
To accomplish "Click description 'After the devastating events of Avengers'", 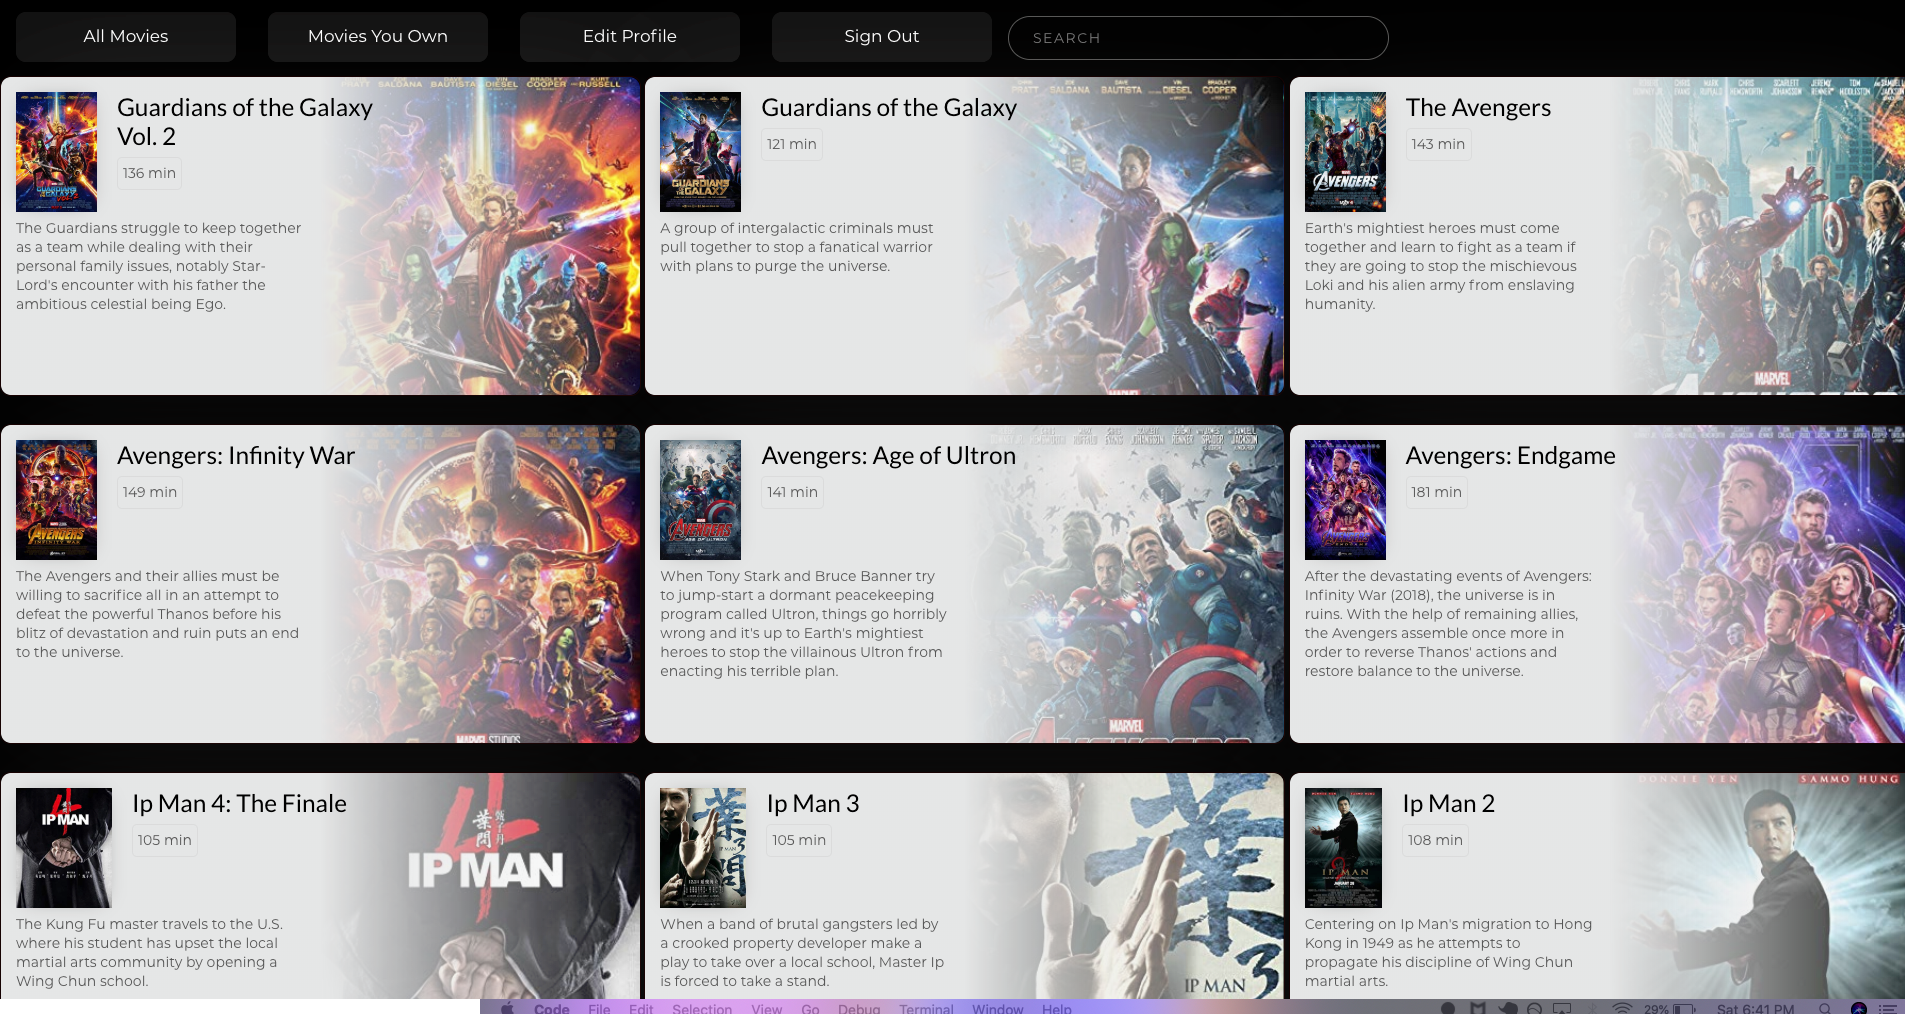I will tap(1448, 624).
